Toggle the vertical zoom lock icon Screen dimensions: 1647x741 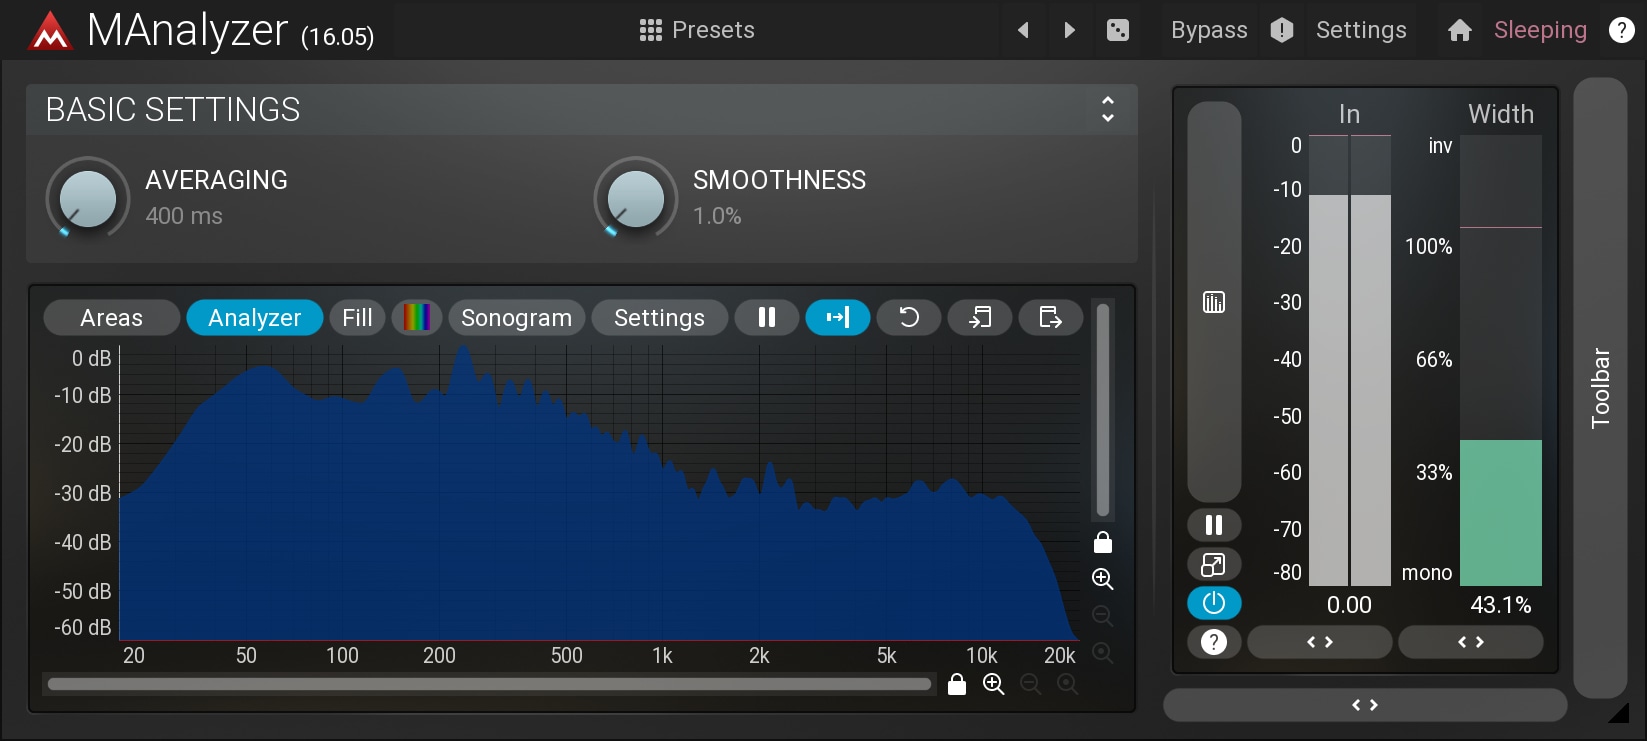click(x=1103, y=542)
